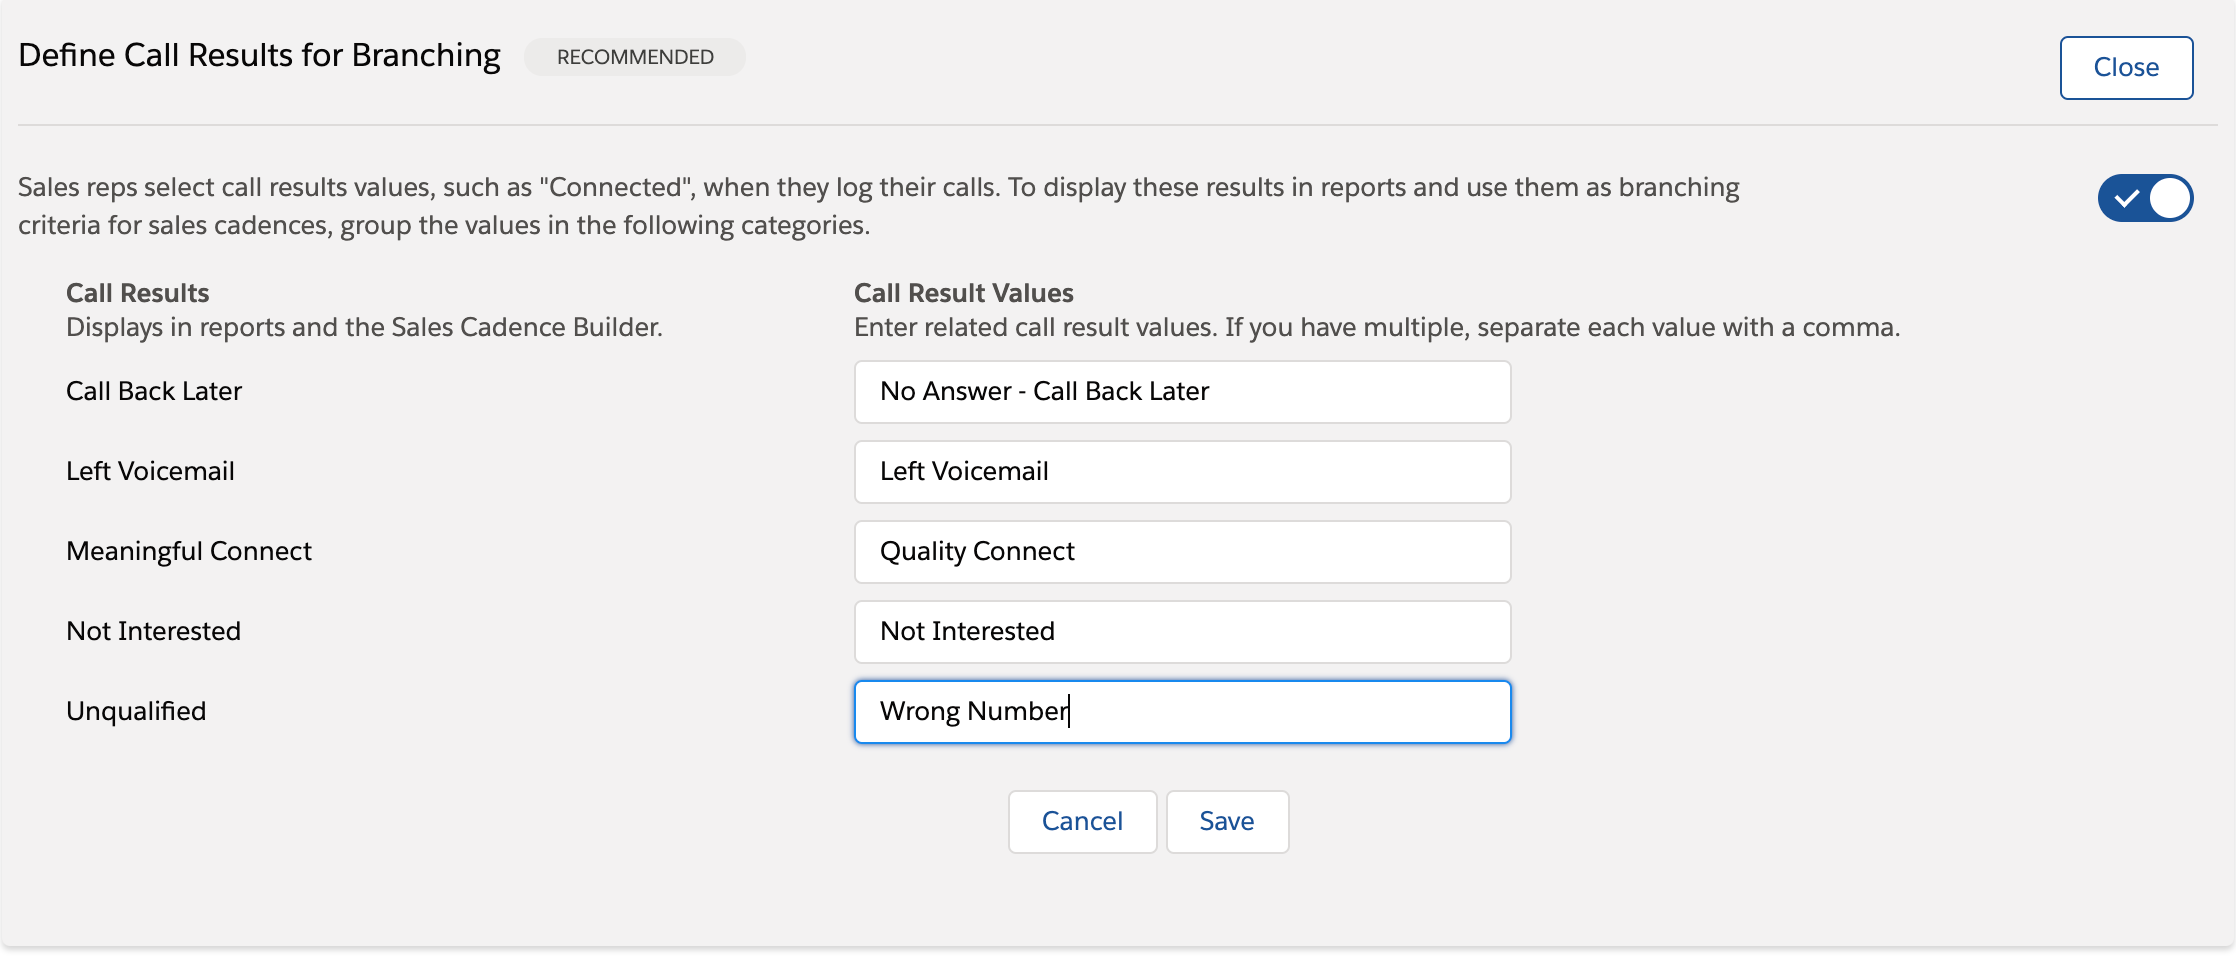Viewport: 2236px width, 956px height.
Task: Click the Not Interested values input
Action: pyautogui.click(x=1182, y=632)
